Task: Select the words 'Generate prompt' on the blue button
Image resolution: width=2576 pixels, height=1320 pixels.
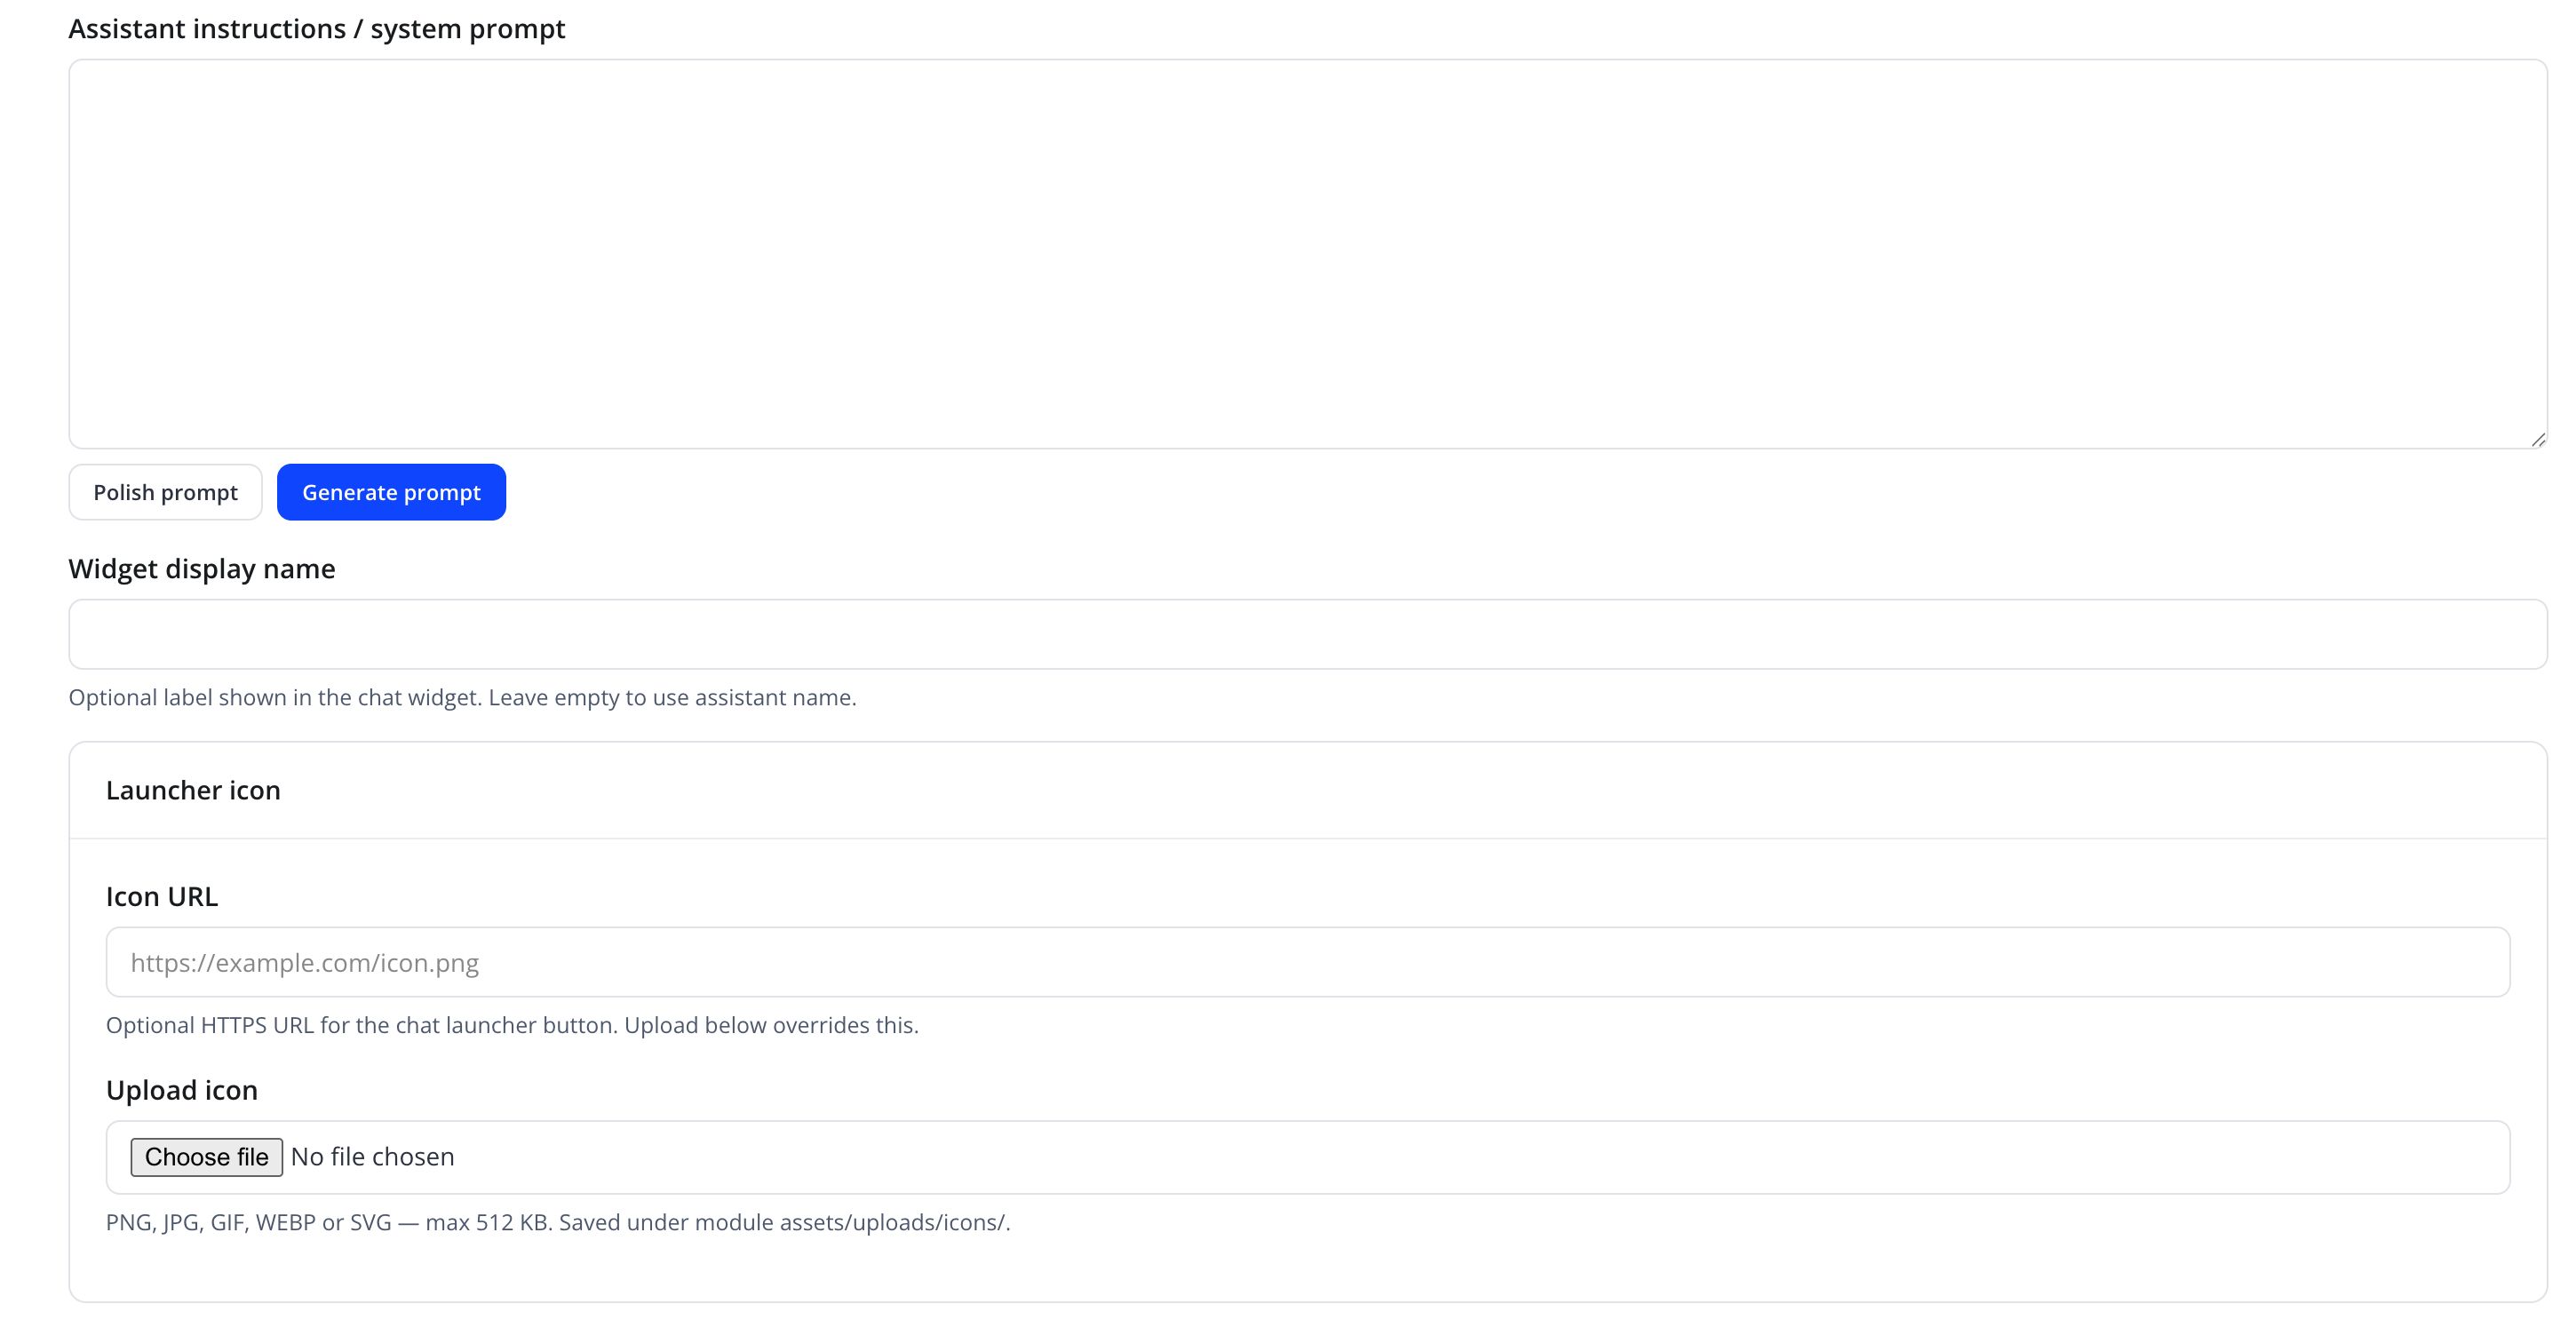Action: click(391, 492)
